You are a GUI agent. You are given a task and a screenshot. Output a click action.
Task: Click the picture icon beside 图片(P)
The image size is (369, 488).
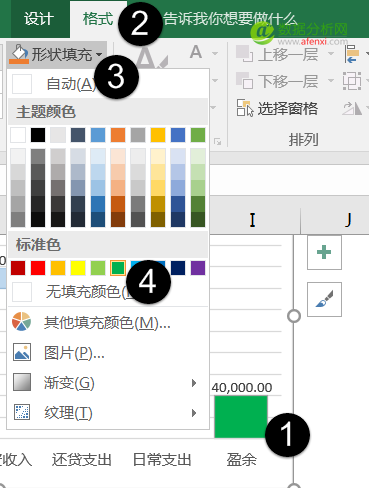pos(22,352)
